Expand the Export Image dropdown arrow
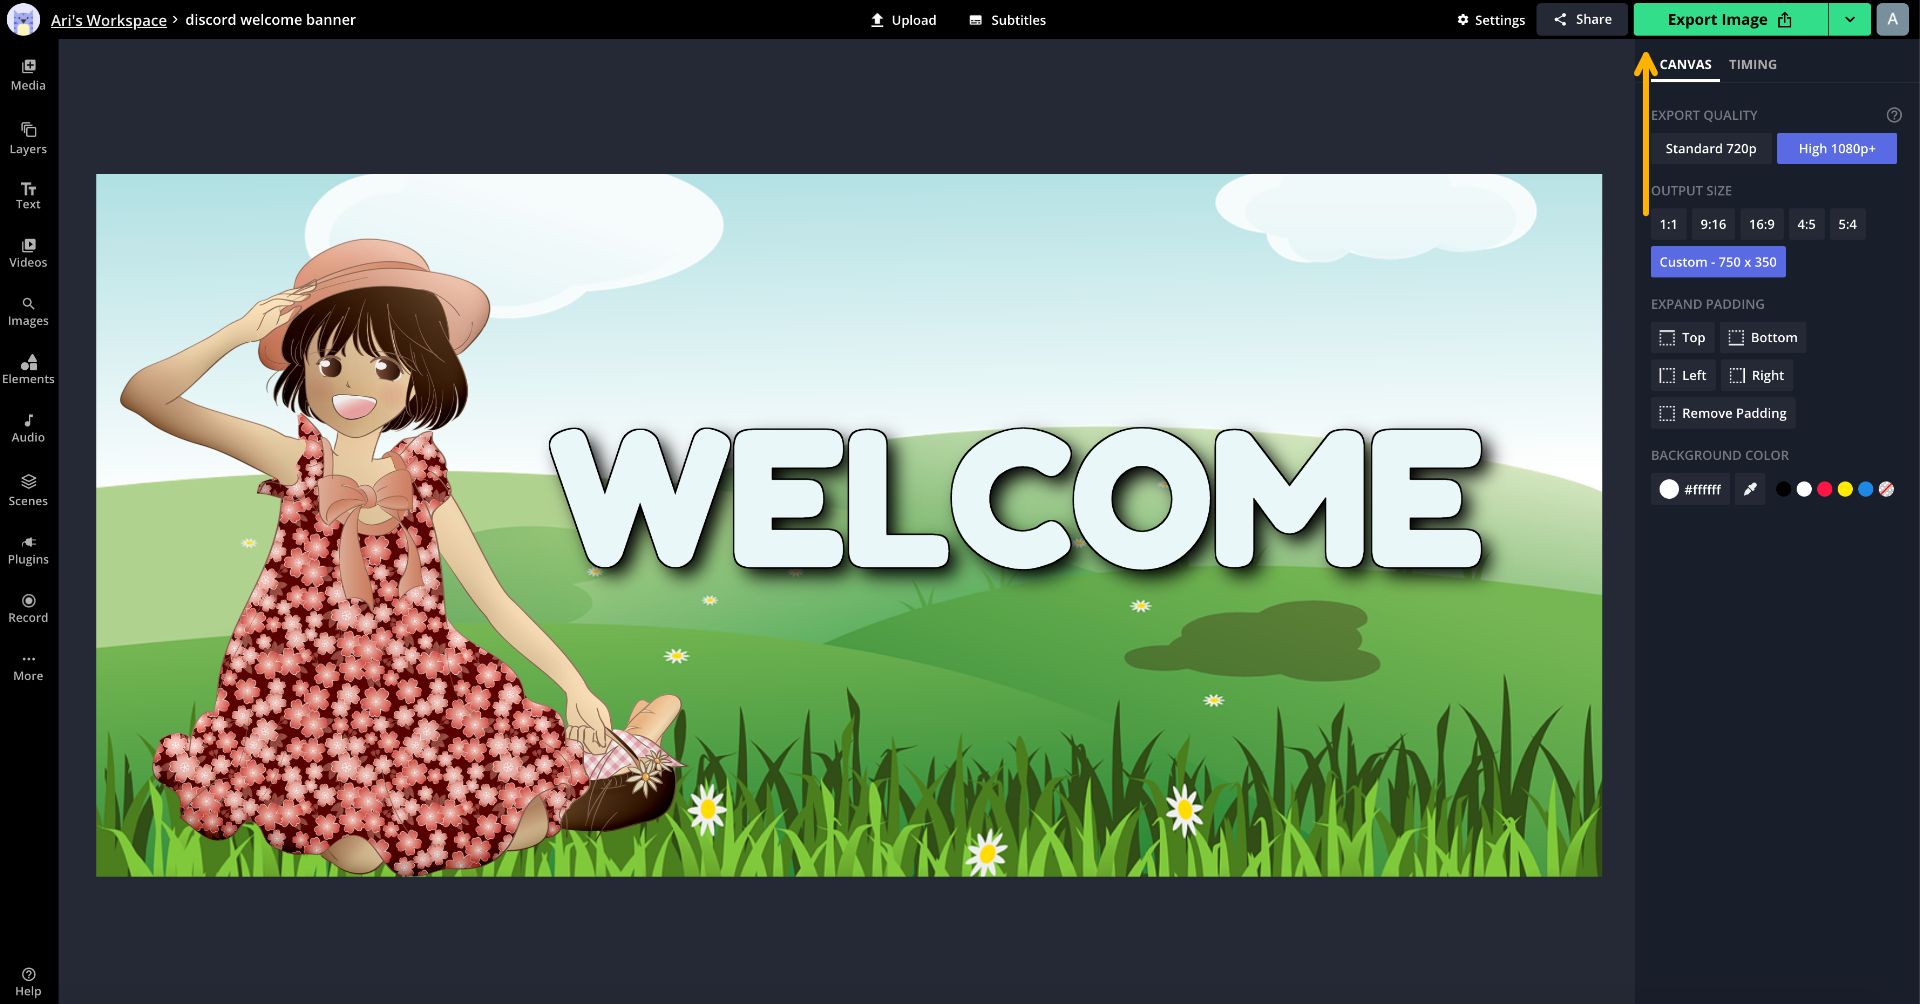This screenshot has width=1920, height=1004. pyautogui.click(x=1850, y=20)
